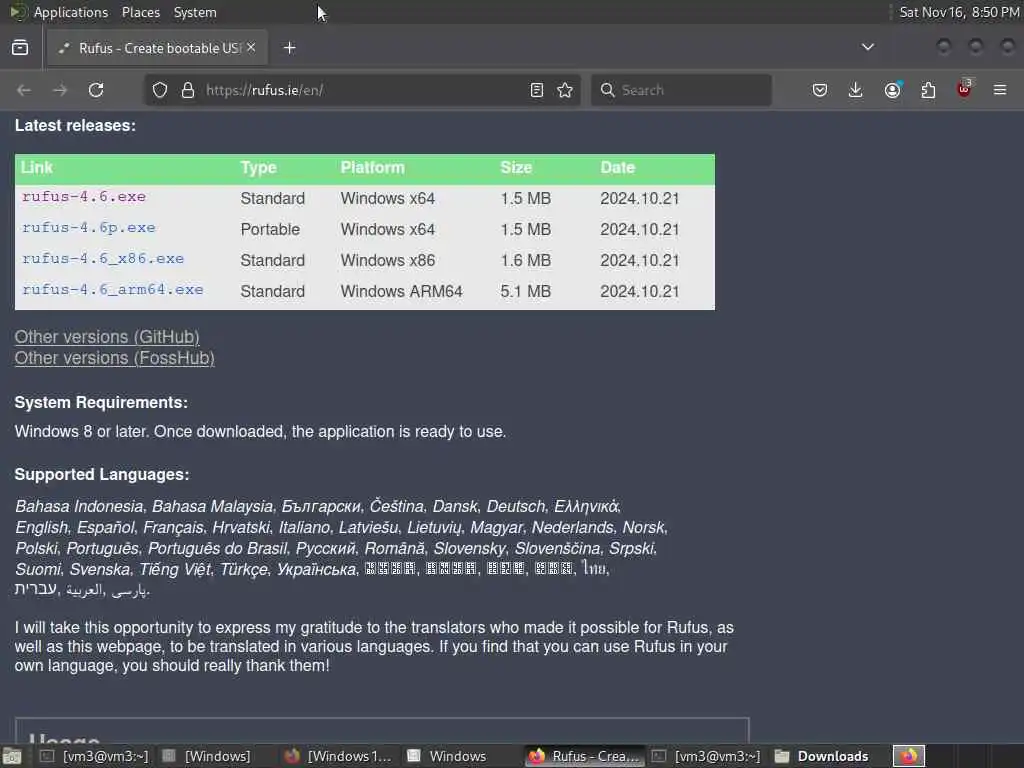Click the Windows ARM64 platform cell

(402, 291)
